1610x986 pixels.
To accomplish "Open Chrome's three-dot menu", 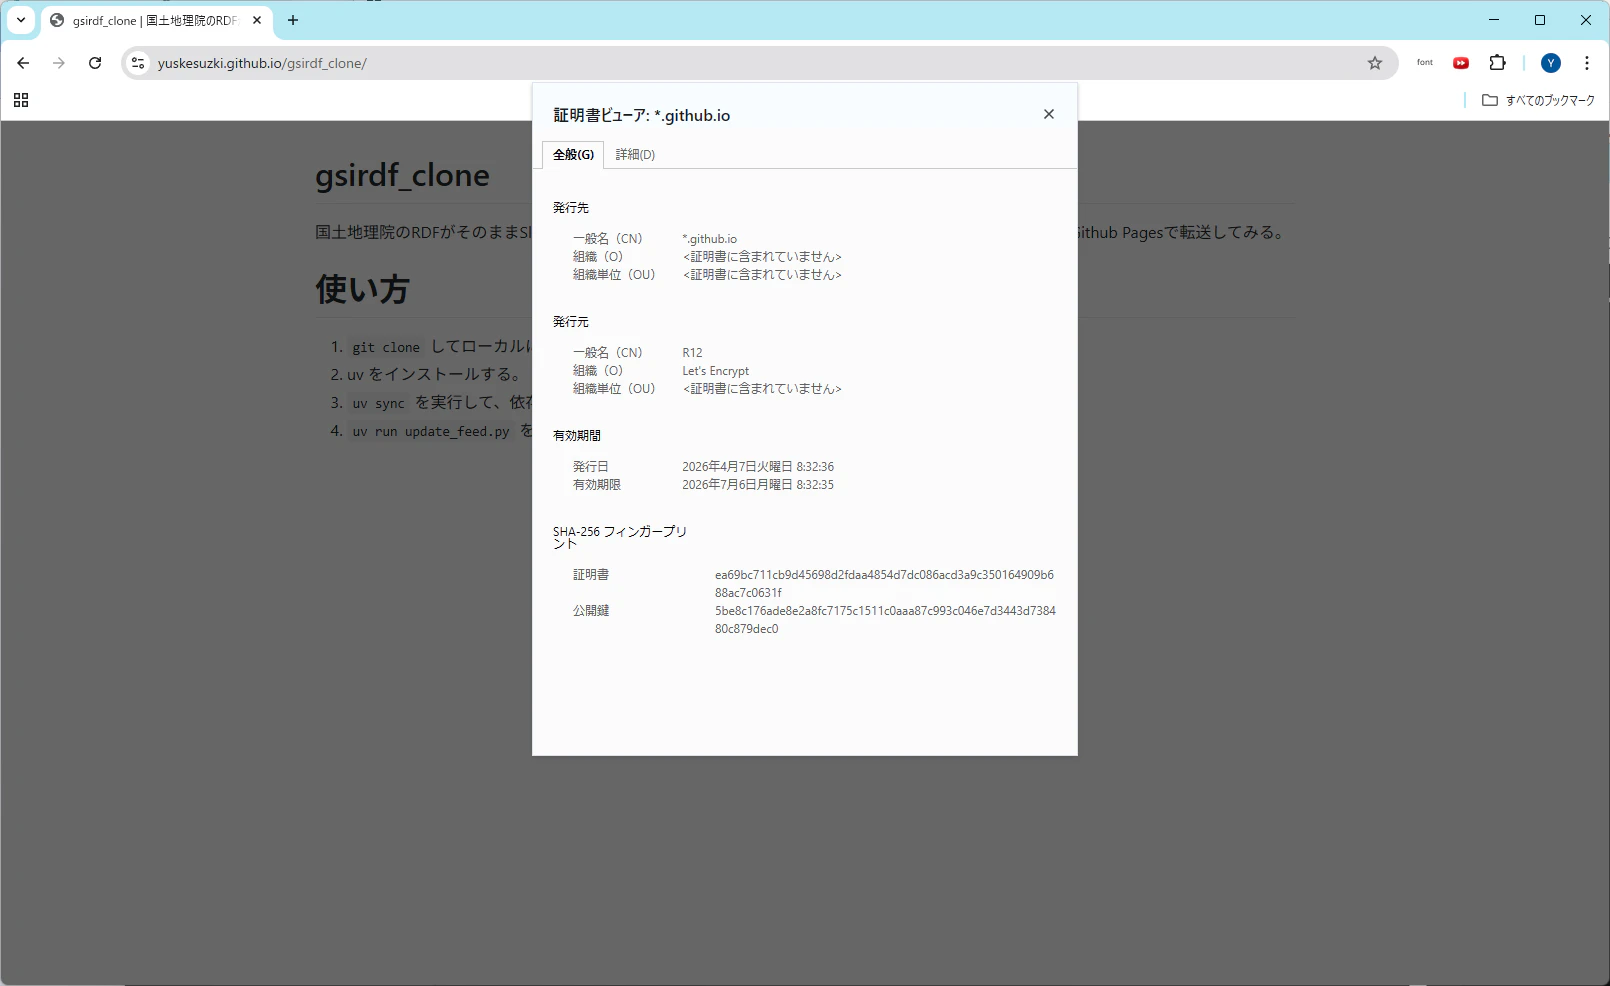I will click(1587, 63).
